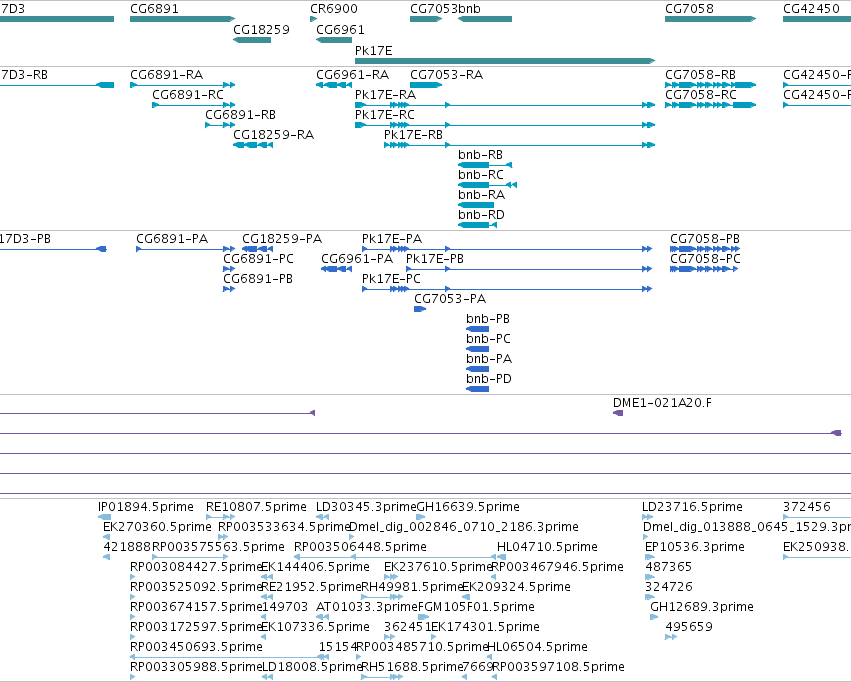The image size is (851, 682).
Task: Select EST RP003597108.5prime label
Action: (558, 667)
